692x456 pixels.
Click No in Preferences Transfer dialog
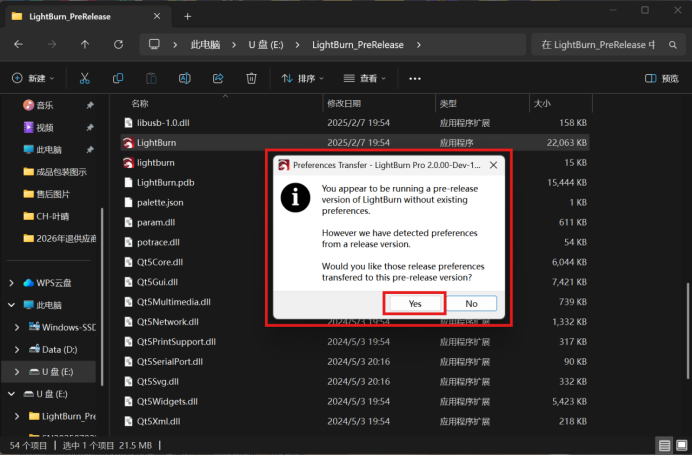pyautogui.click(x=471, y=303)
